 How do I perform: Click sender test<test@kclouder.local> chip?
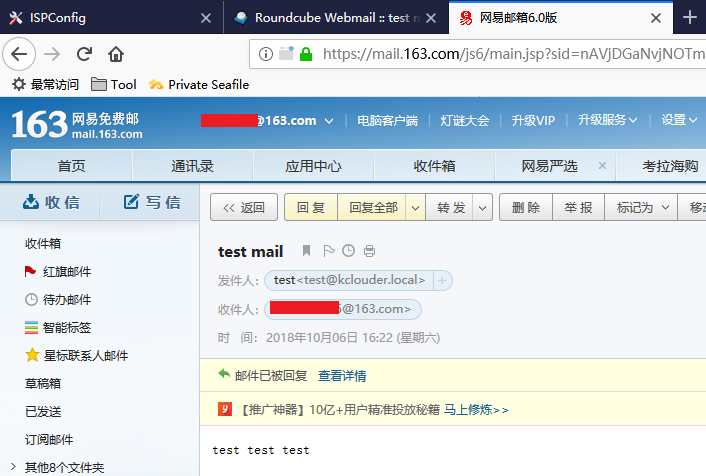pos(349,280)
